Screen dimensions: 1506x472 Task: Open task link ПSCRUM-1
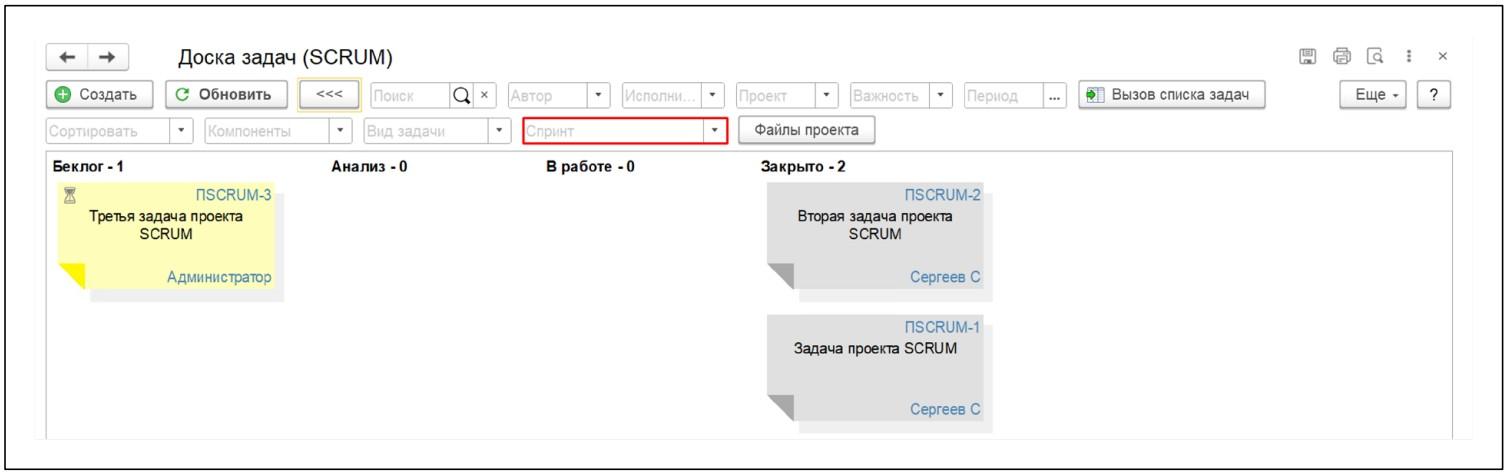(943, 327)
